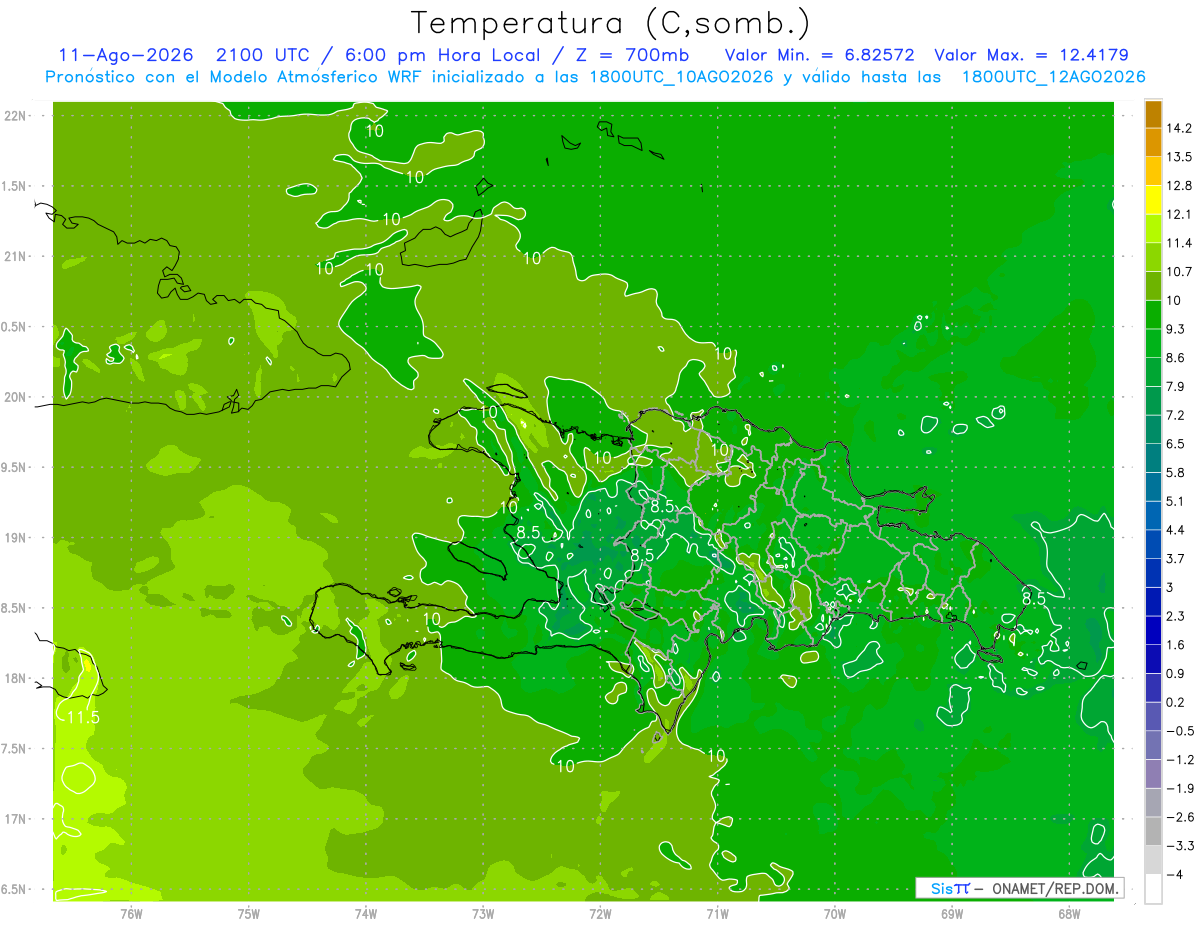Click the '22N' latitude axis label
The image size is (1200, 927).
pyautogui.click(x=15, y=116)
